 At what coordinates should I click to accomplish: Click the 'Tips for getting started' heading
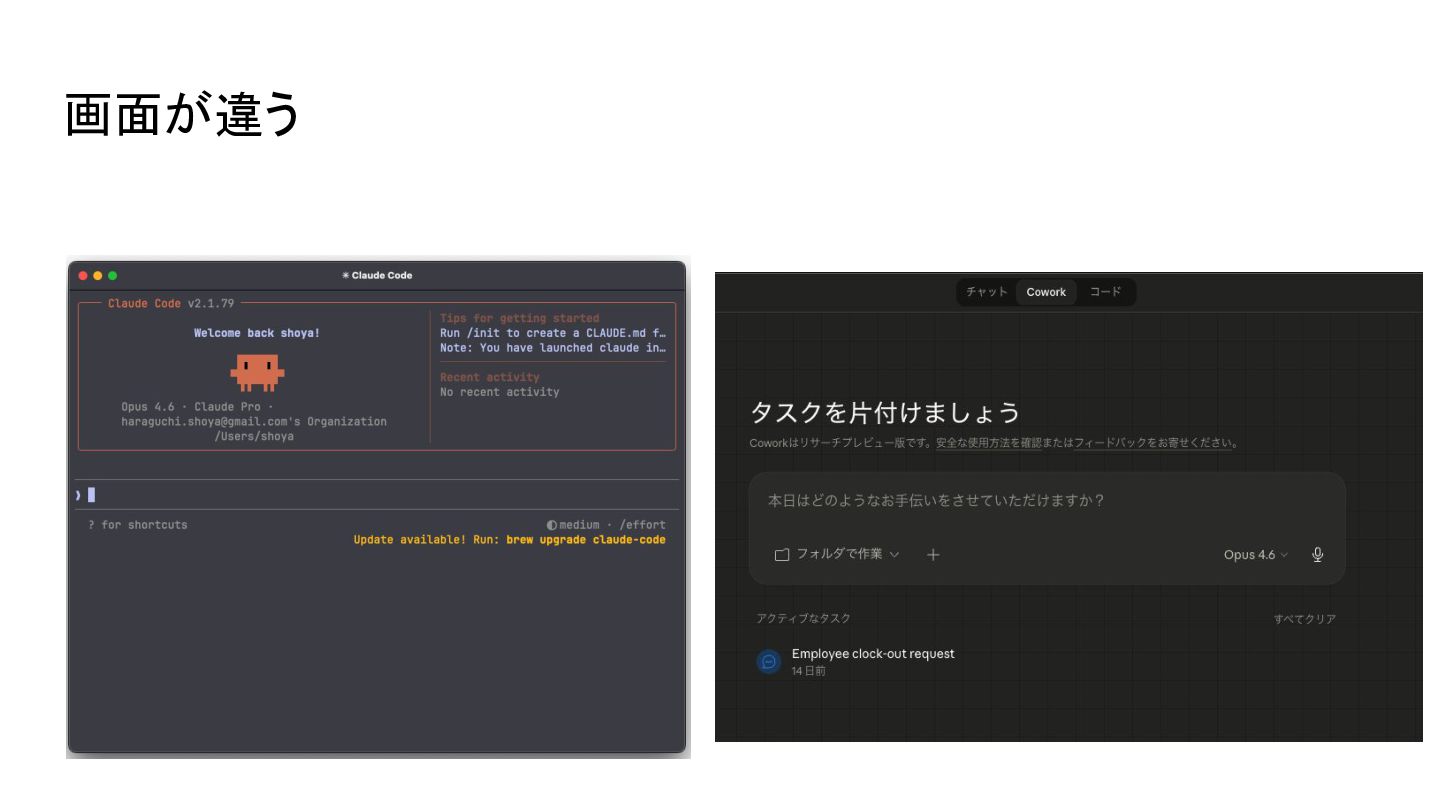(519, 318)
